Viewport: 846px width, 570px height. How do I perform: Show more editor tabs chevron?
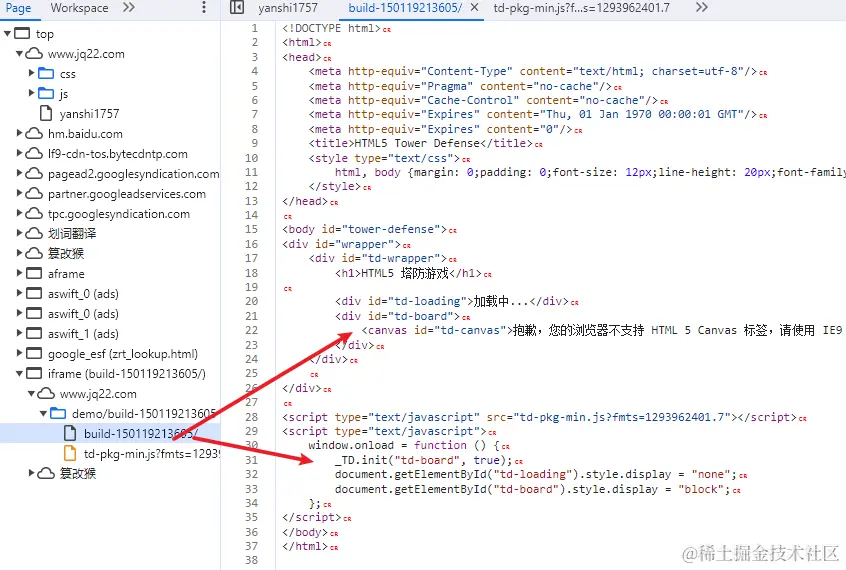pos(701,8)
